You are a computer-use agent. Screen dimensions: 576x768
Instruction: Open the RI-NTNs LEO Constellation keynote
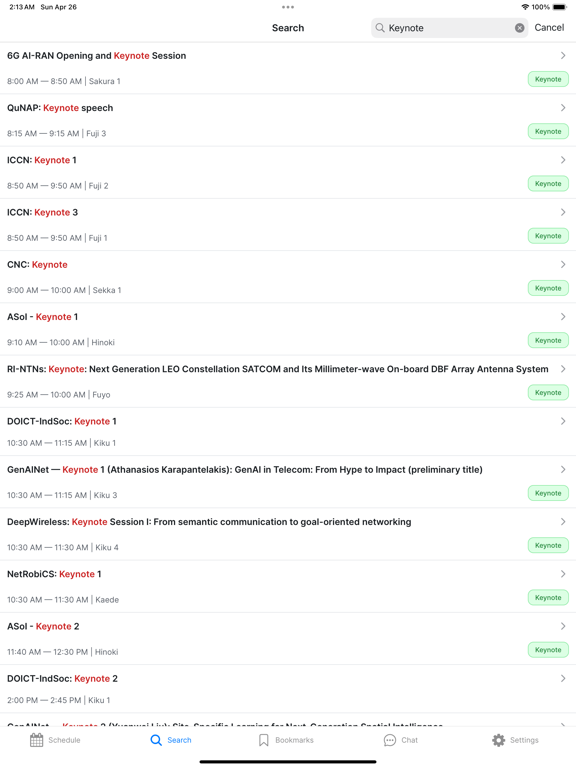click(x=288, y=382)
